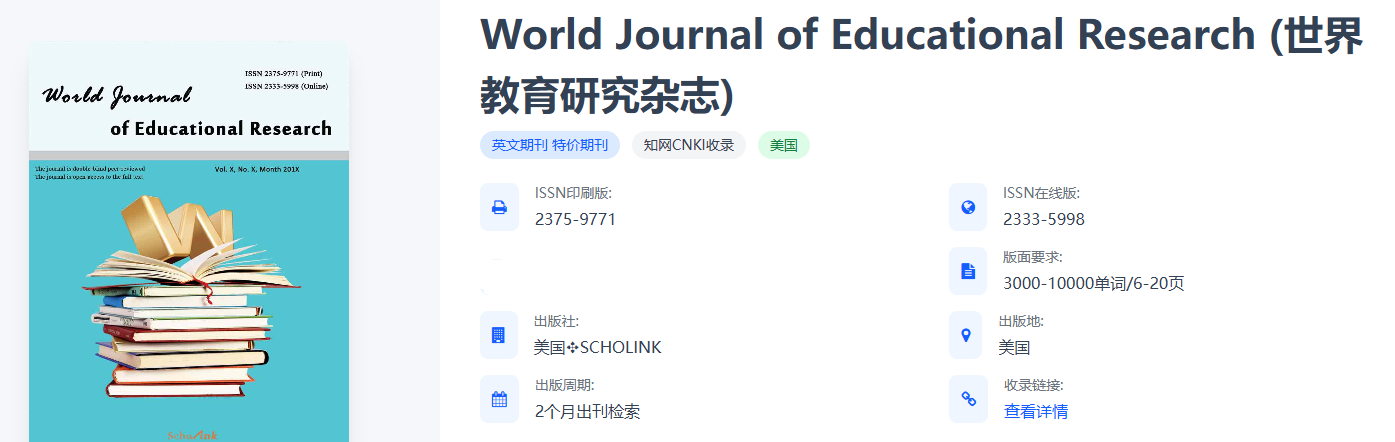
Task: Click the publisher name 美国✣SCHOLINK
Action: pyautogui.click(x=598, y=347)
